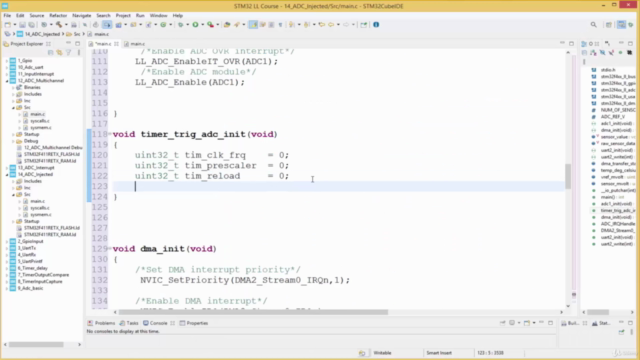The height and width of the screenshot is (360, 640).
Task: Toggle Link with Editor in Project Explorer
Action: tap(60, 52)
